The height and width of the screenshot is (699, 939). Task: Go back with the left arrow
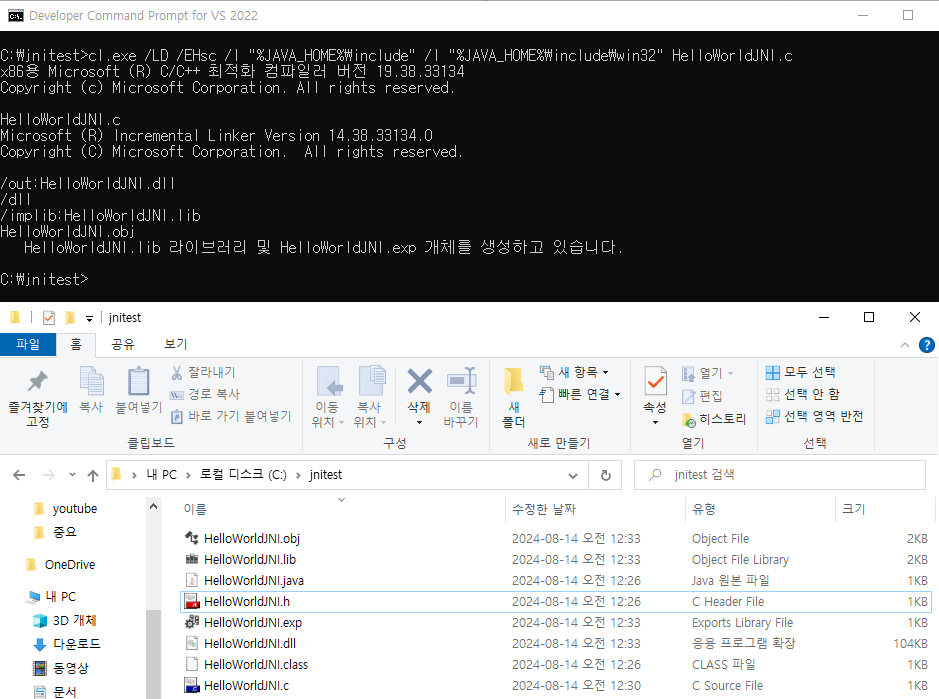[19, 475]
